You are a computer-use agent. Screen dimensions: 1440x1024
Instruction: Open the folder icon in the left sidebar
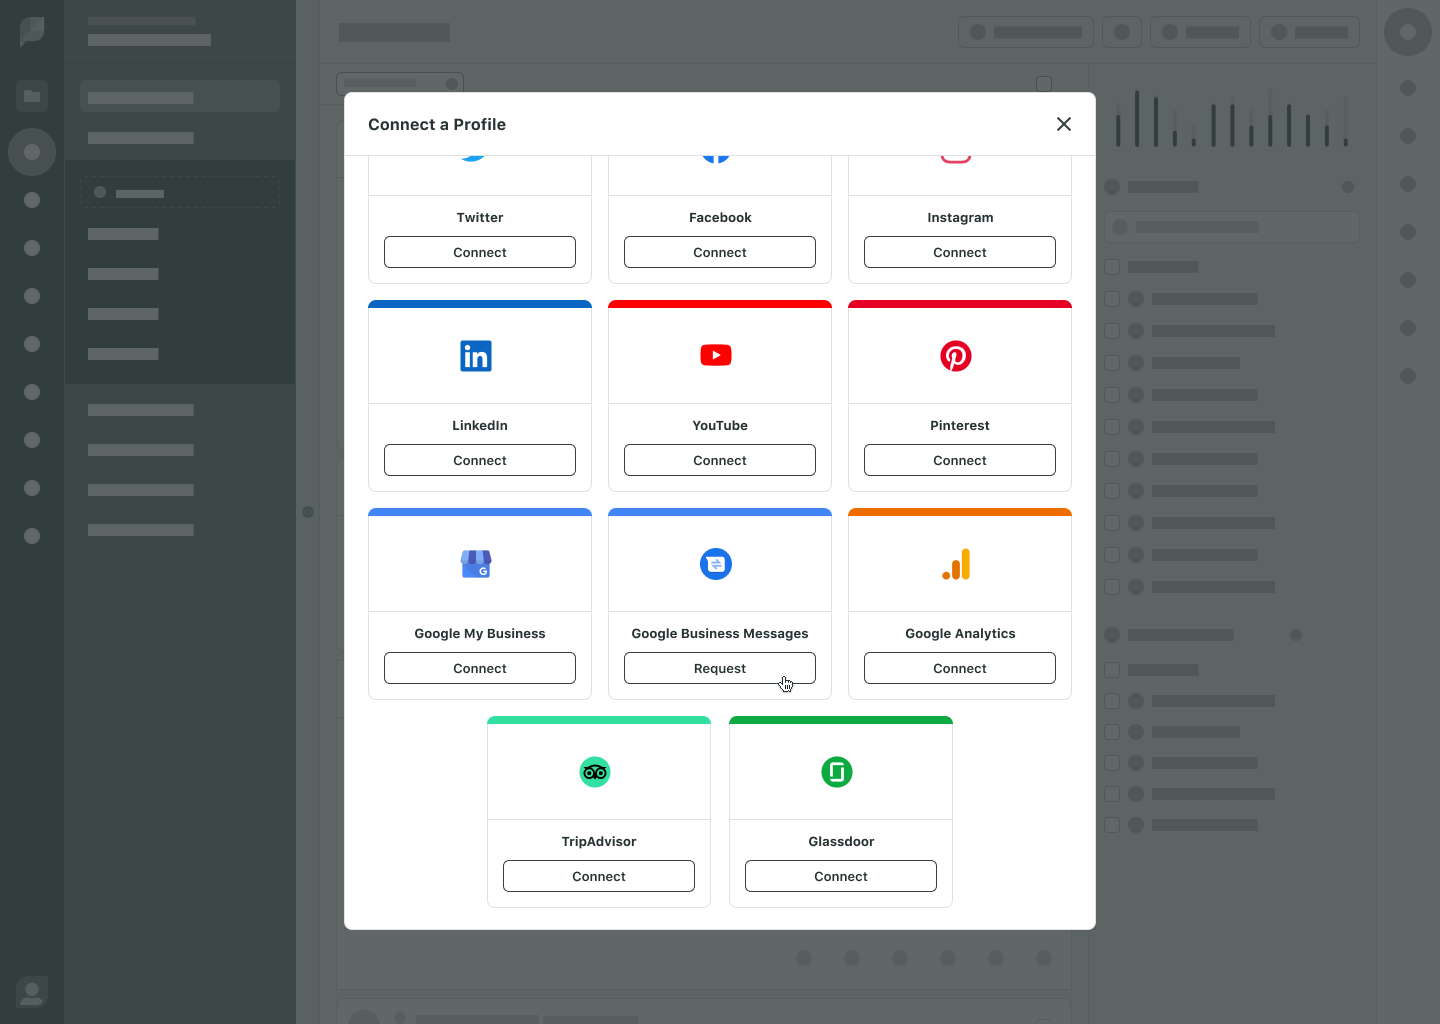pos(31,95)
